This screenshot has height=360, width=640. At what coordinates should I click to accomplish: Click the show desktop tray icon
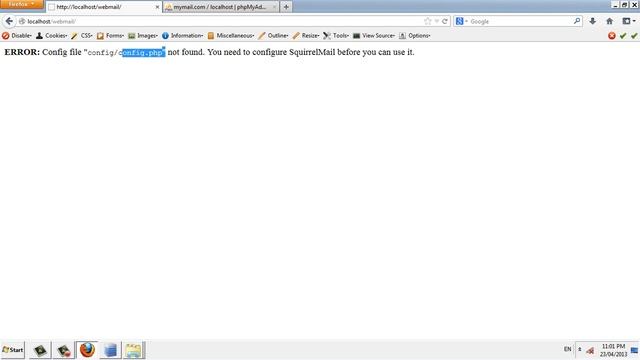point(634,350)
